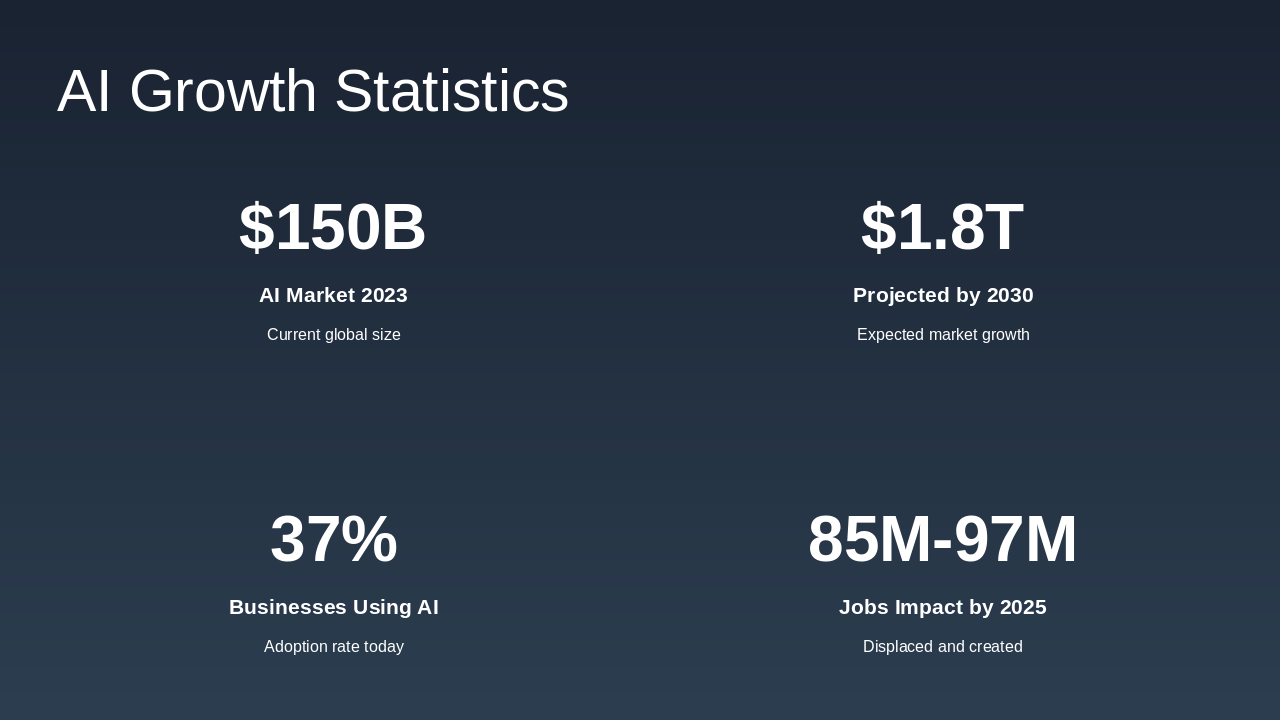This screenshot has width=1280, height=720.
Task: Click the "AI Growth Statistics" slide title
Action: pyautogui.click(x=313, y=91)
